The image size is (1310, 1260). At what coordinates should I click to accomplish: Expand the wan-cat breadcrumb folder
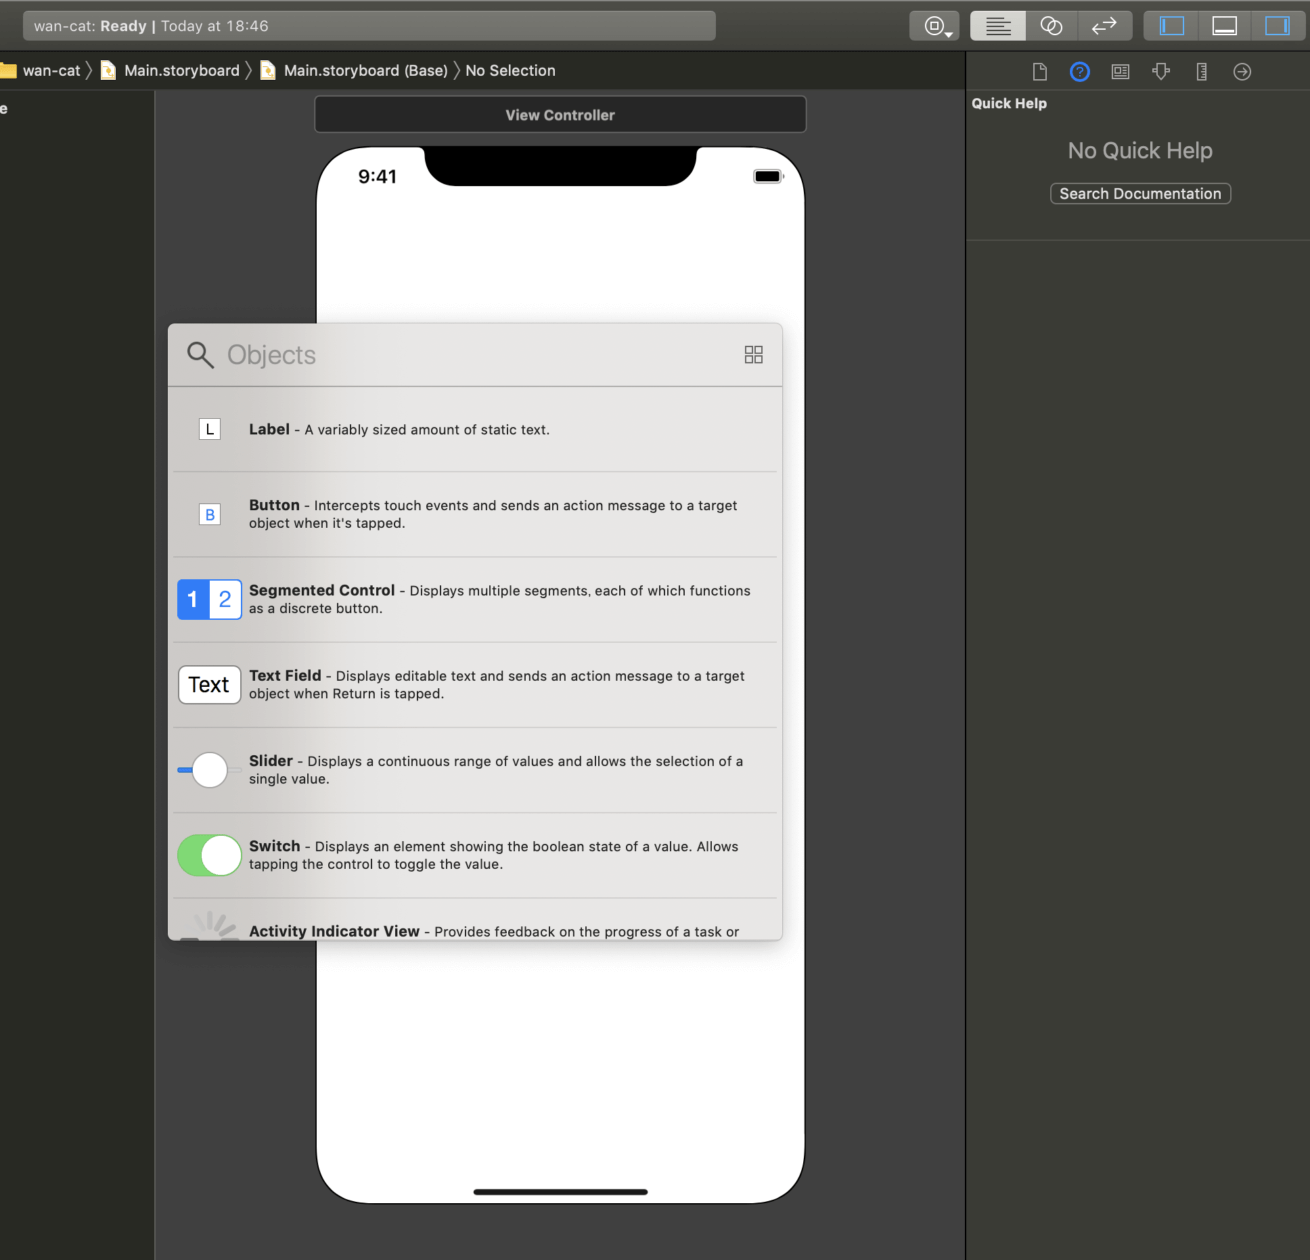click(x=50, y=70)
